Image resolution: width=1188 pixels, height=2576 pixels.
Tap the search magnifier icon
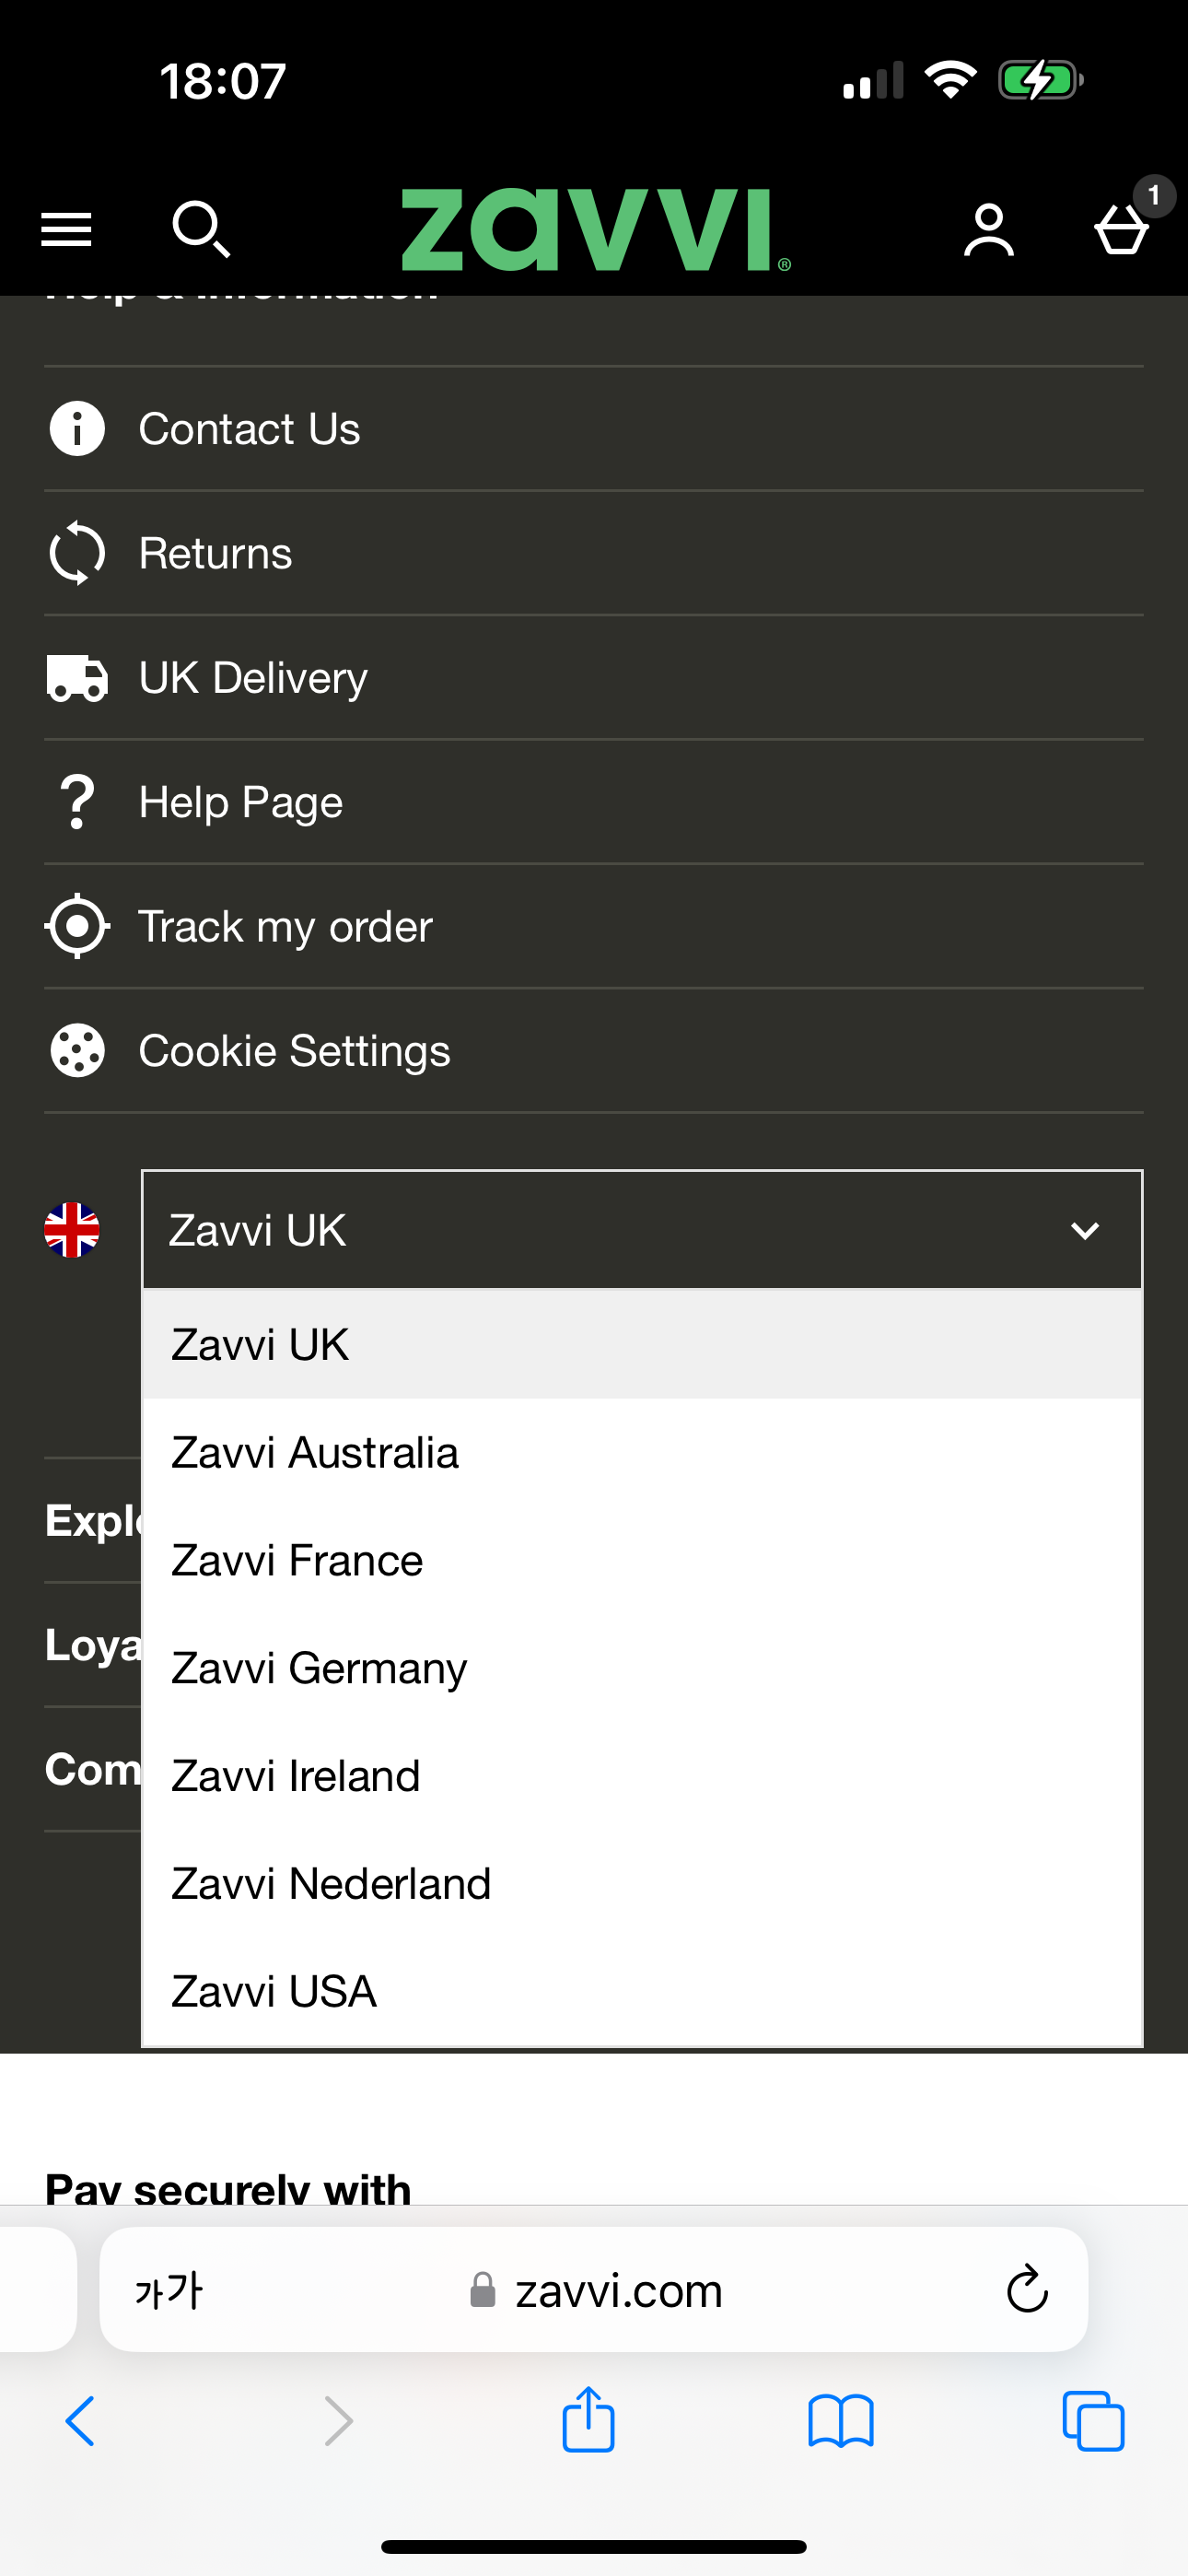[201, 229]
